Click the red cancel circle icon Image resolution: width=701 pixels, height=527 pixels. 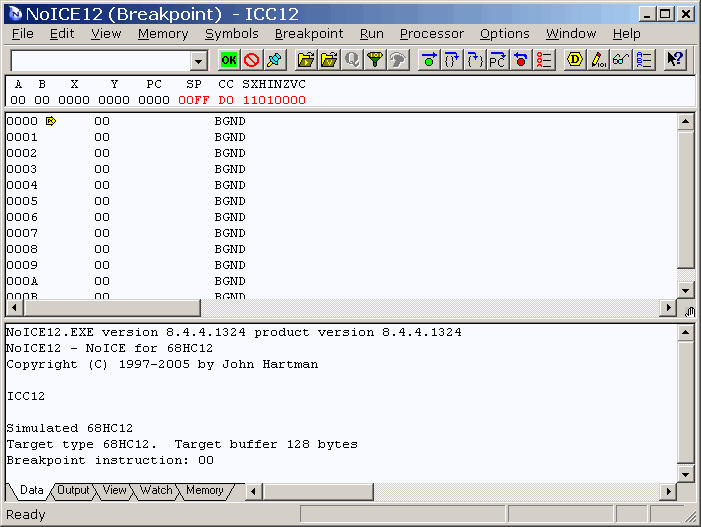(x=252, y=60)
